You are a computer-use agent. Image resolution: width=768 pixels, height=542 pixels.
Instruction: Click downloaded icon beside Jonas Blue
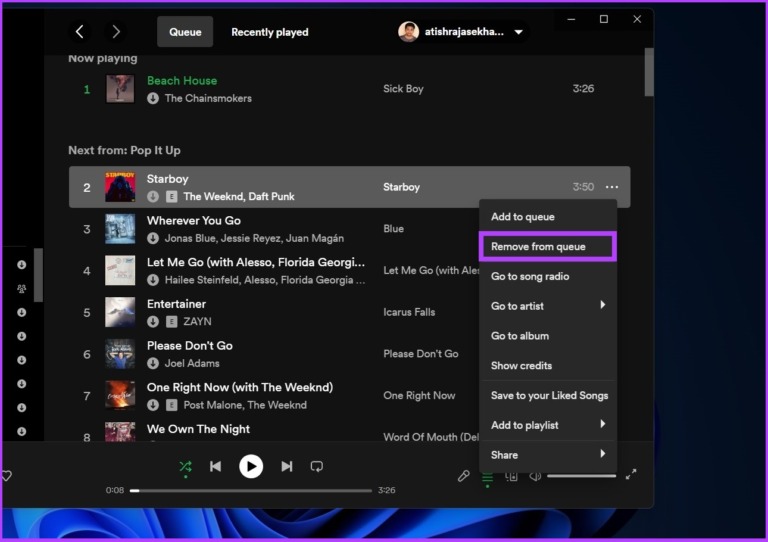click(x=153, y=238)
